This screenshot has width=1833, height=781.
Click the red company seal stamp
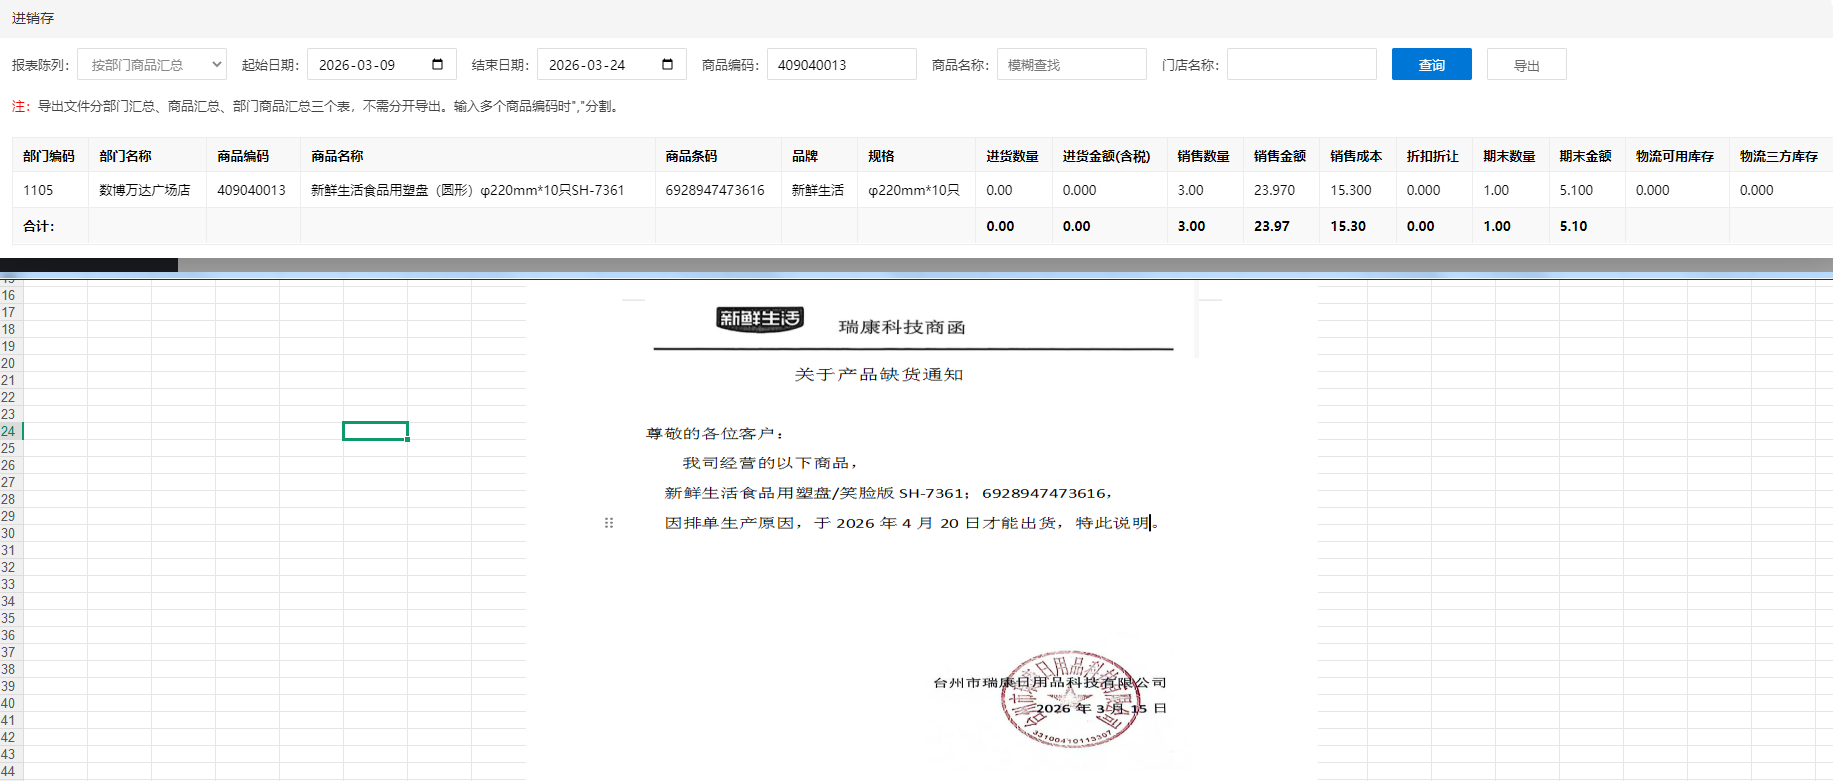1069,700
